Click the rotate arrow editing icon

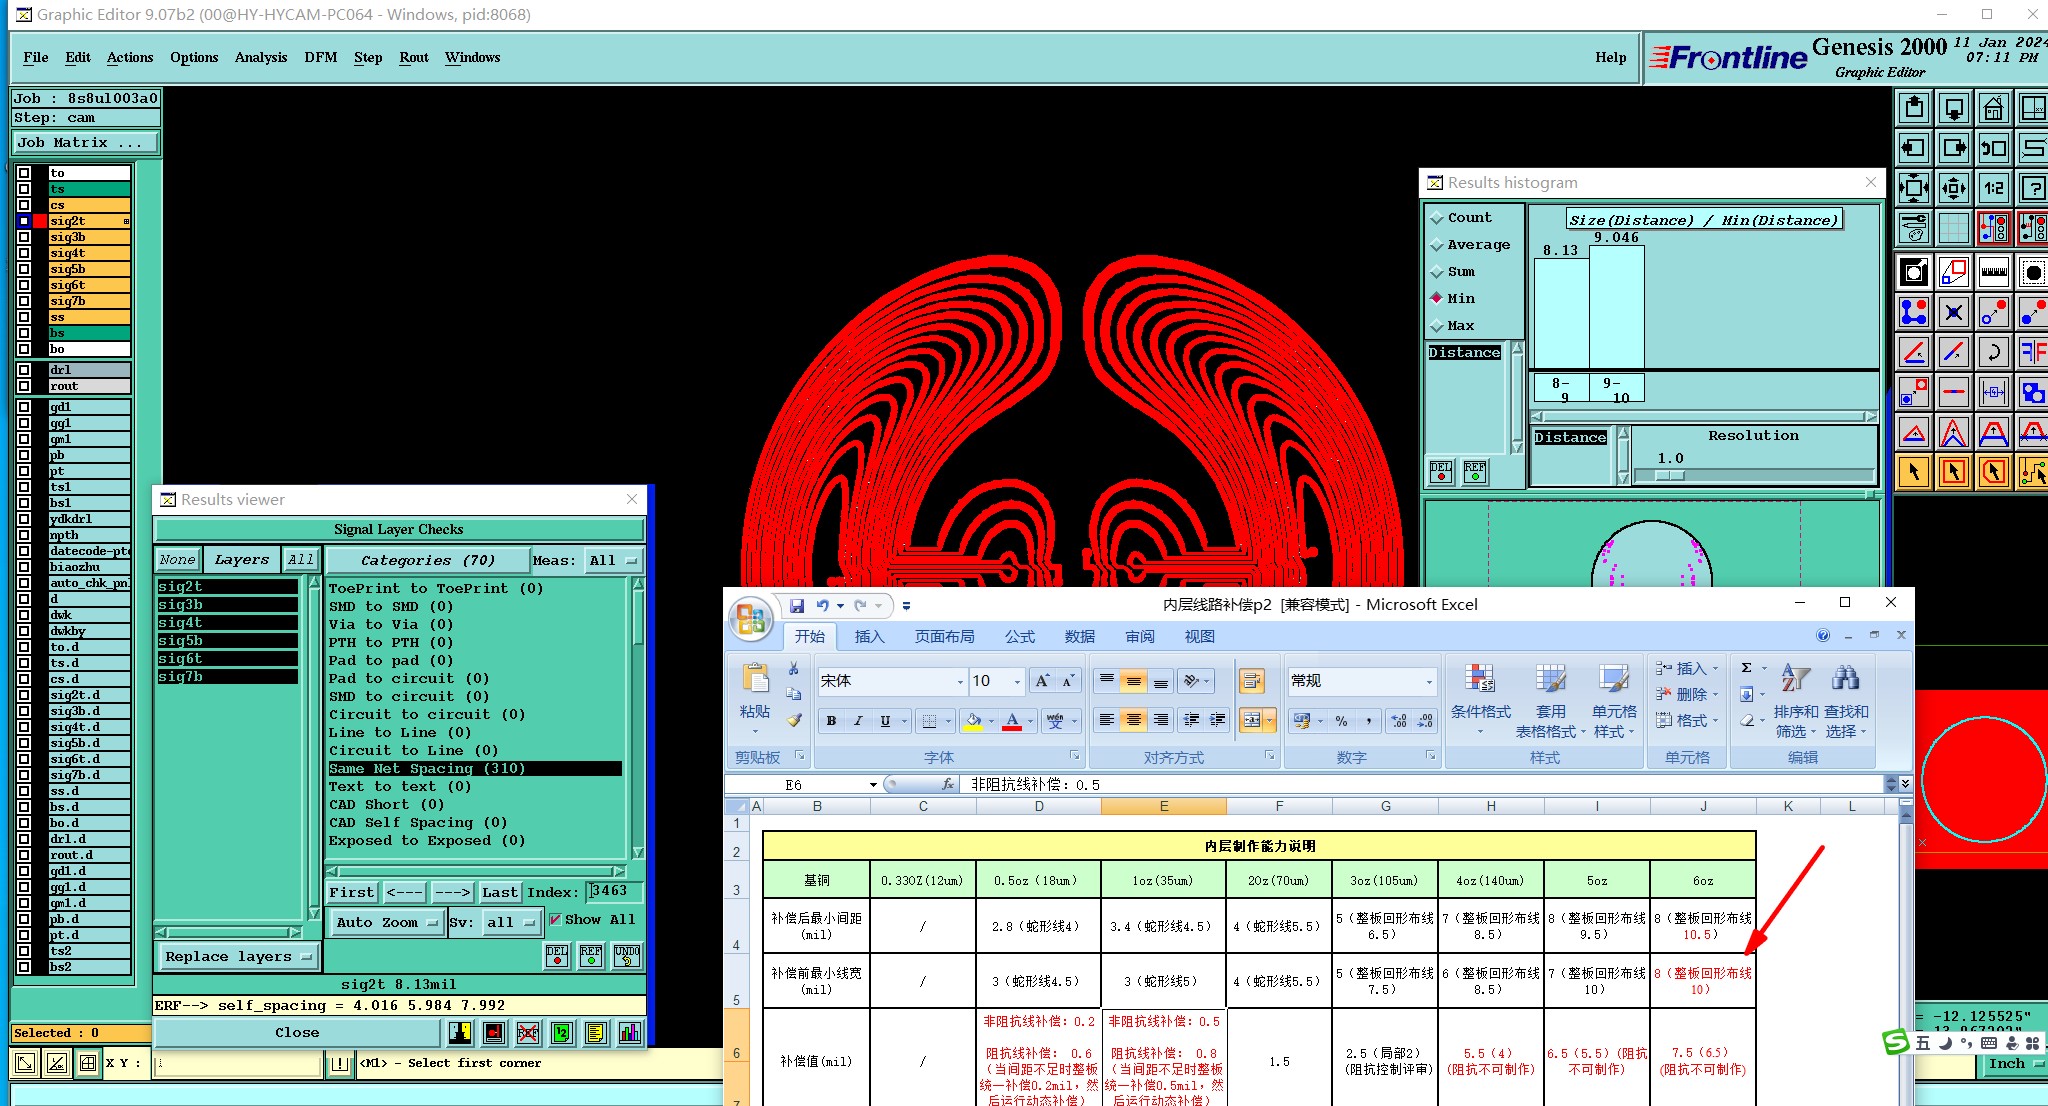(x=1993, y=352)
